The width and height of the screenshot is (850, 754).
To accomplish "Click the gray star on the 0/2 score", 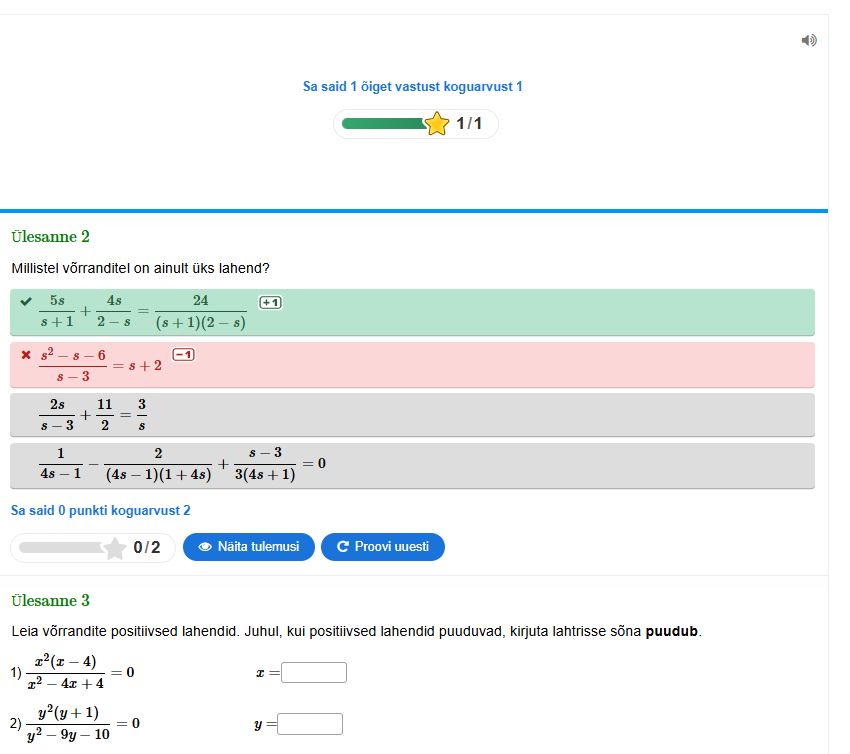I will (x=115, y=548).
